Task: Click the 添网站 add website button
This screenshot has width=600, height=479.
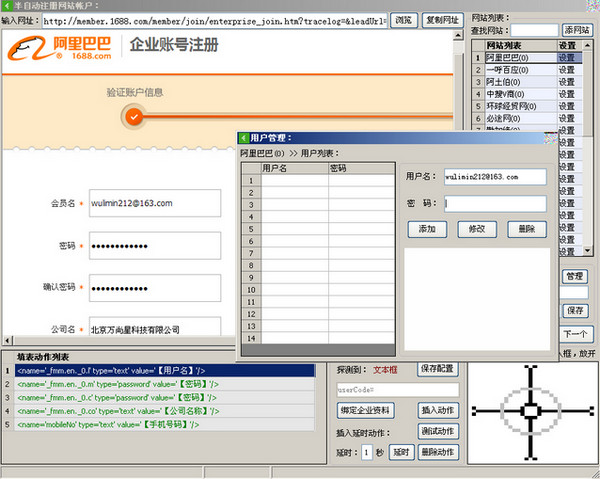Action: click(577, 30)
